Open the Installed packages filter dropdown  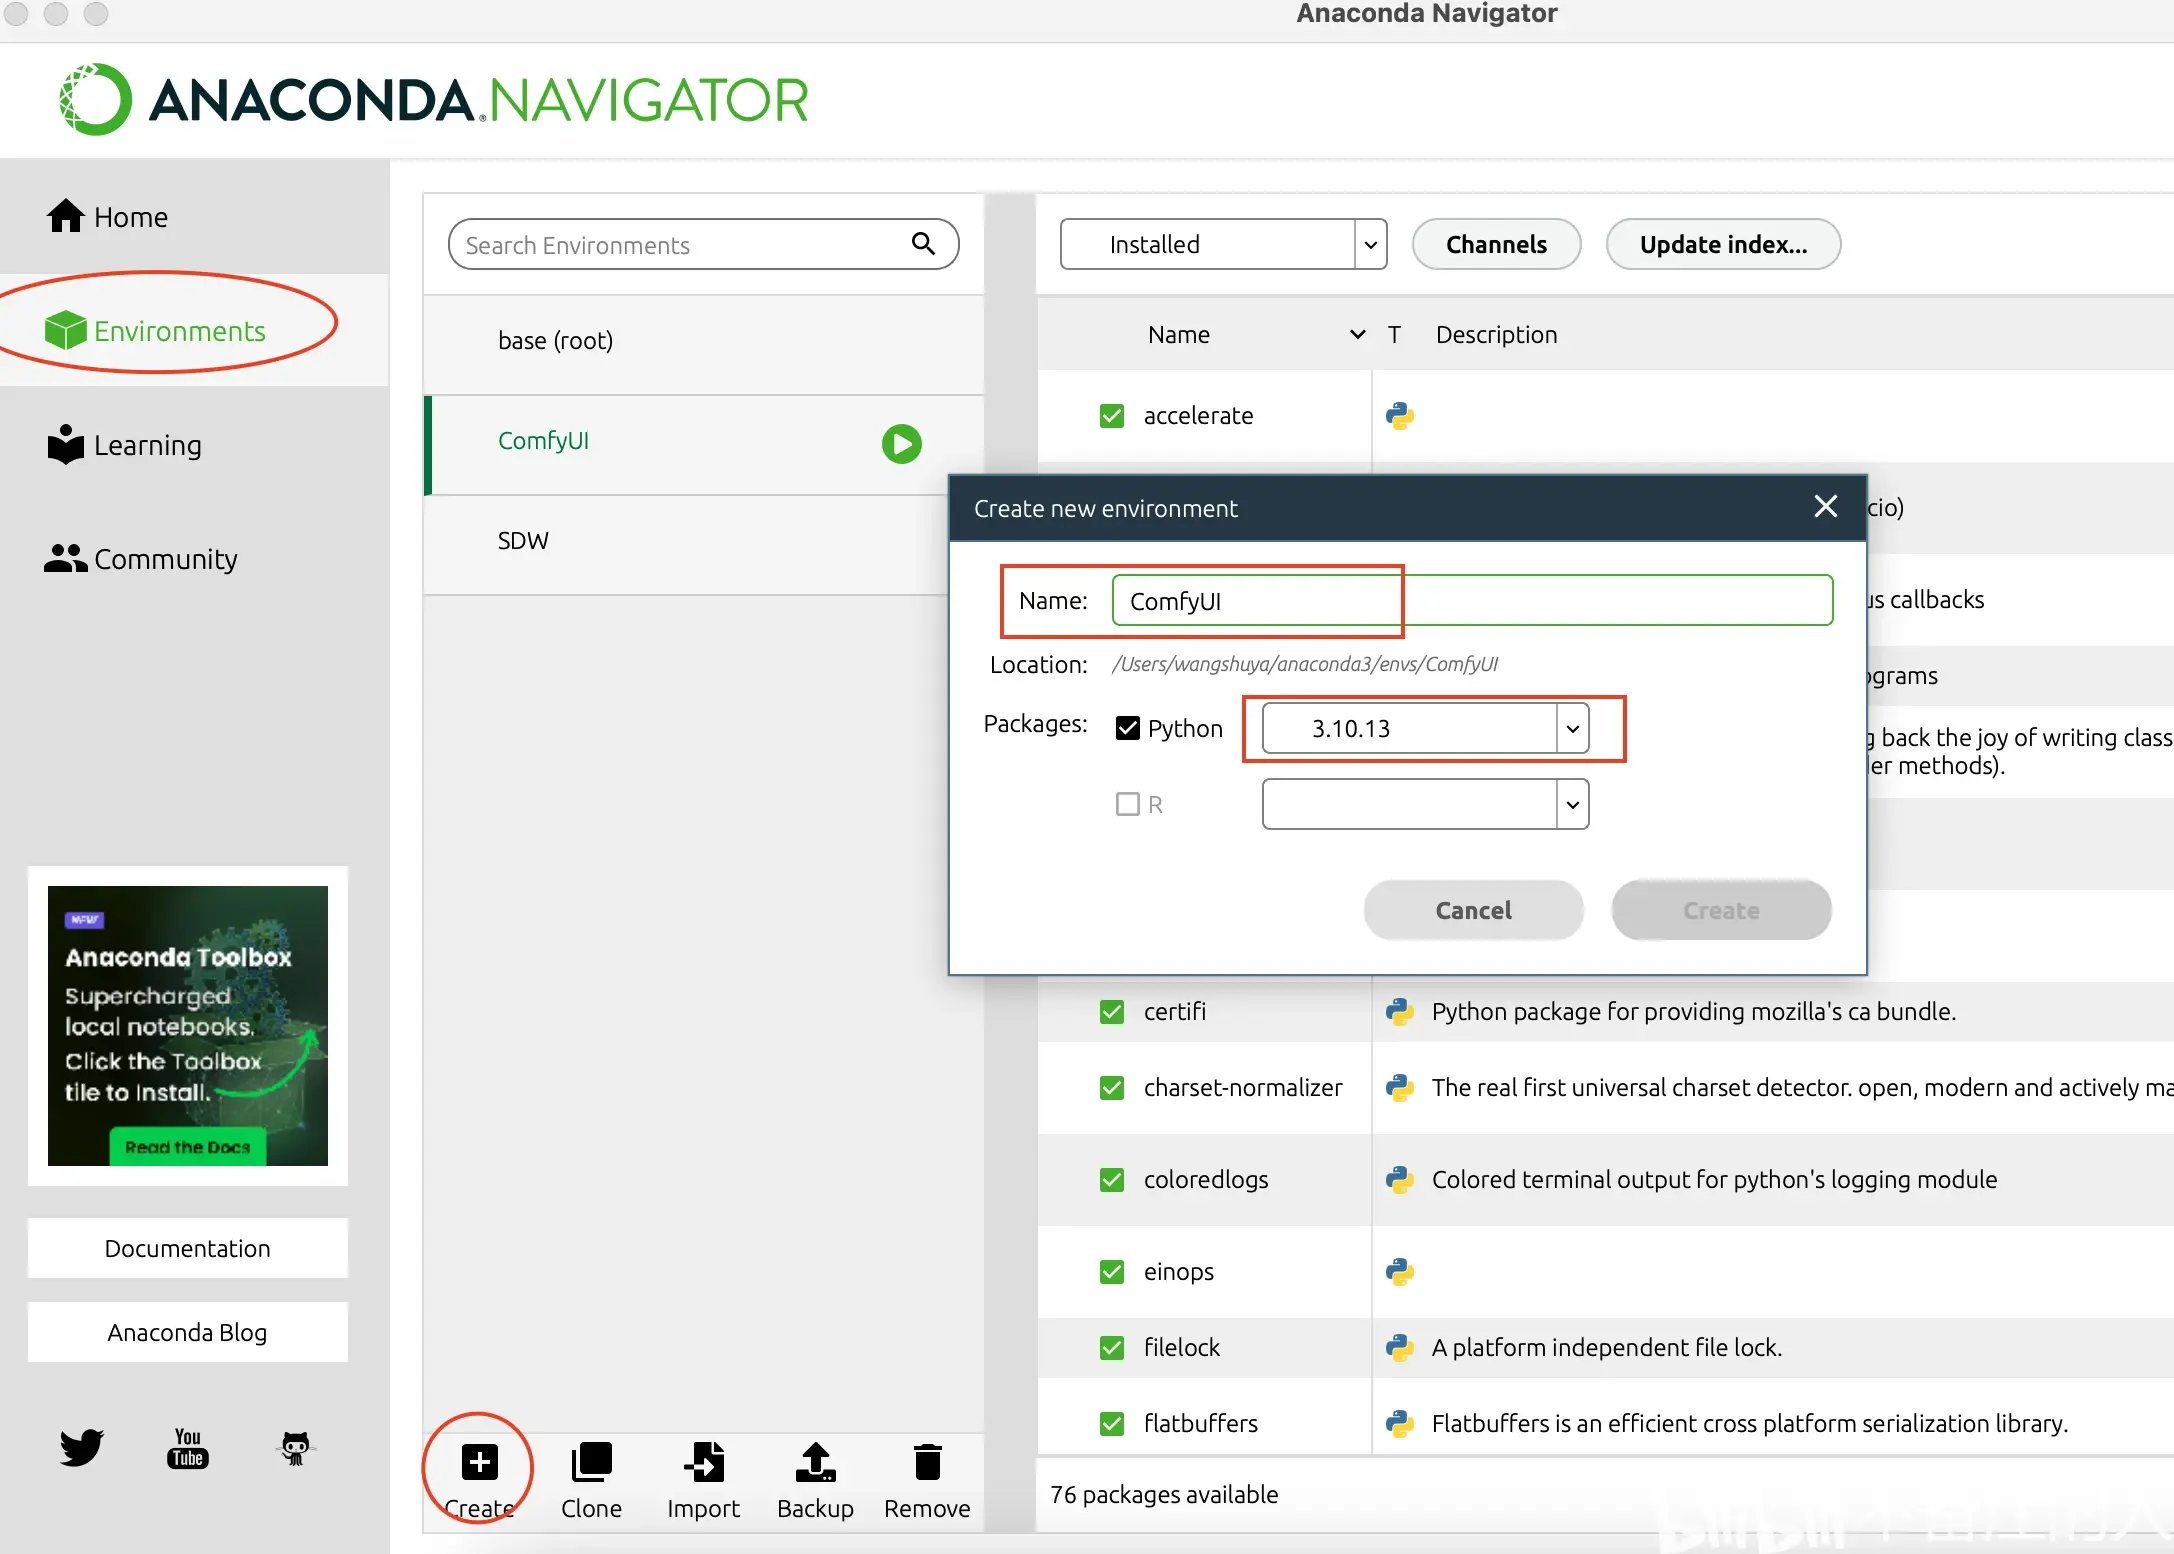point(1223,244)
